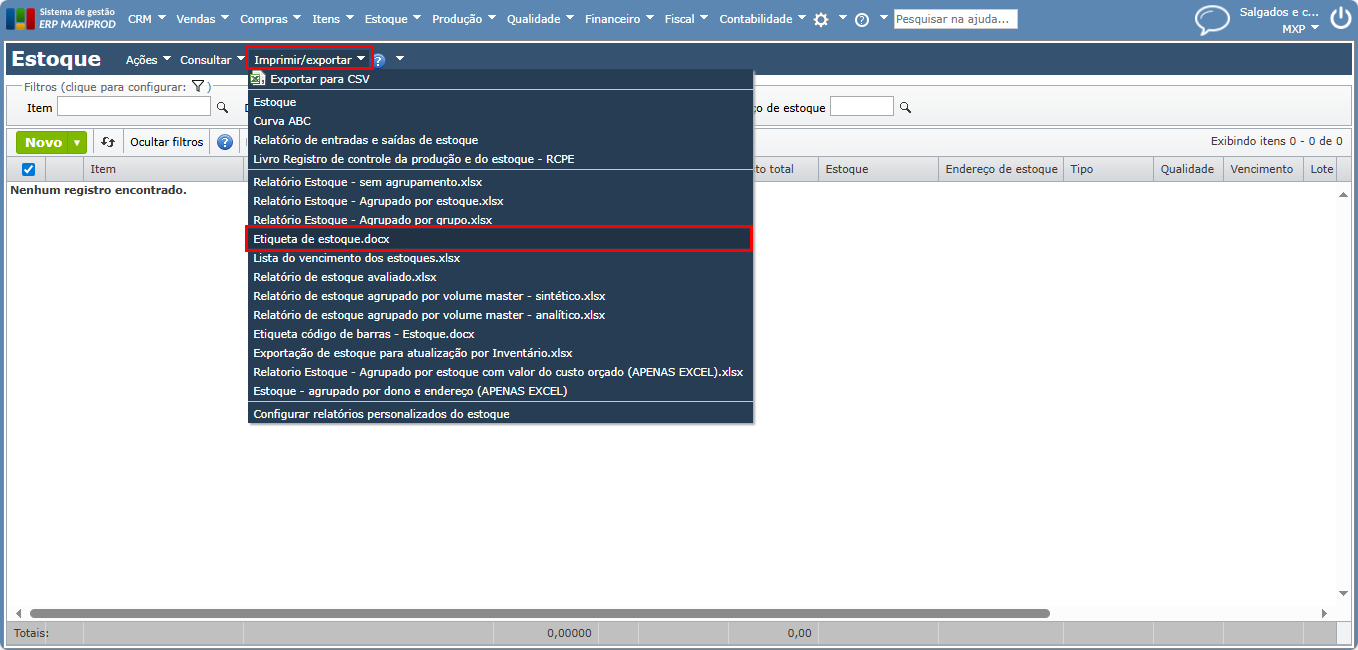The image size is (1358, 650).
Task: Click the blue help icon beside Imprimir/exportar
Action: click(x=379, y=60)
